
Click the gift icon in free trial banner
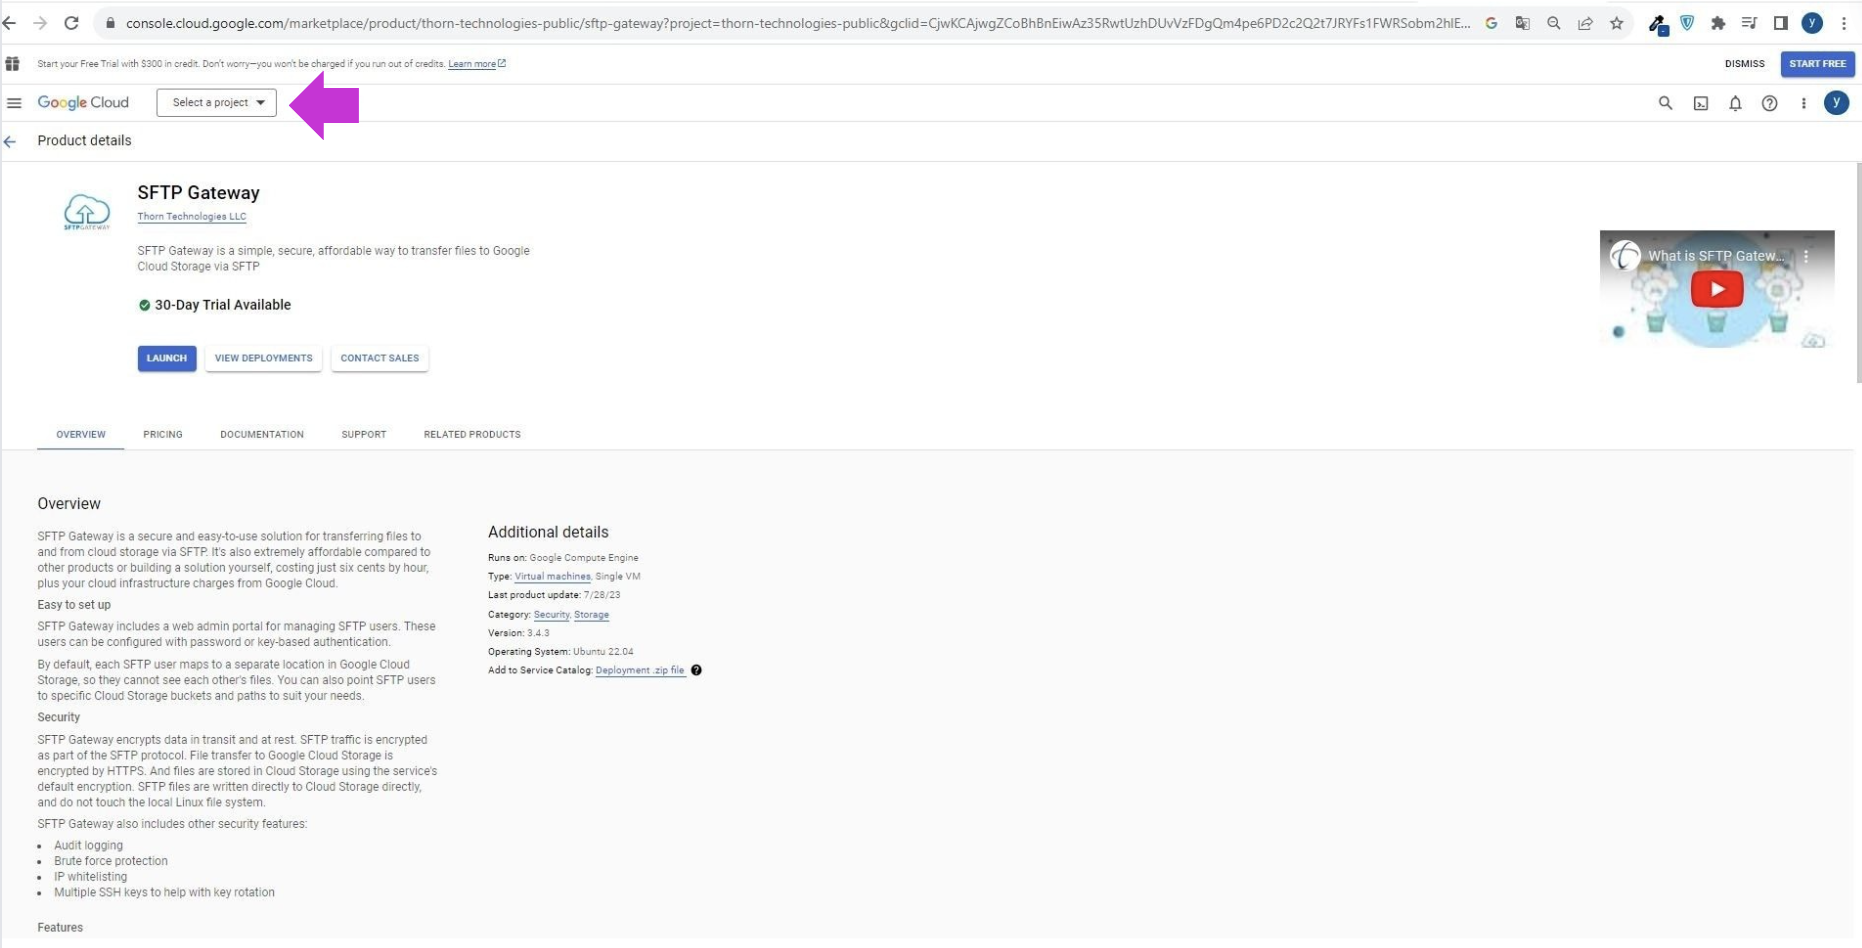[x=12, y=64]
